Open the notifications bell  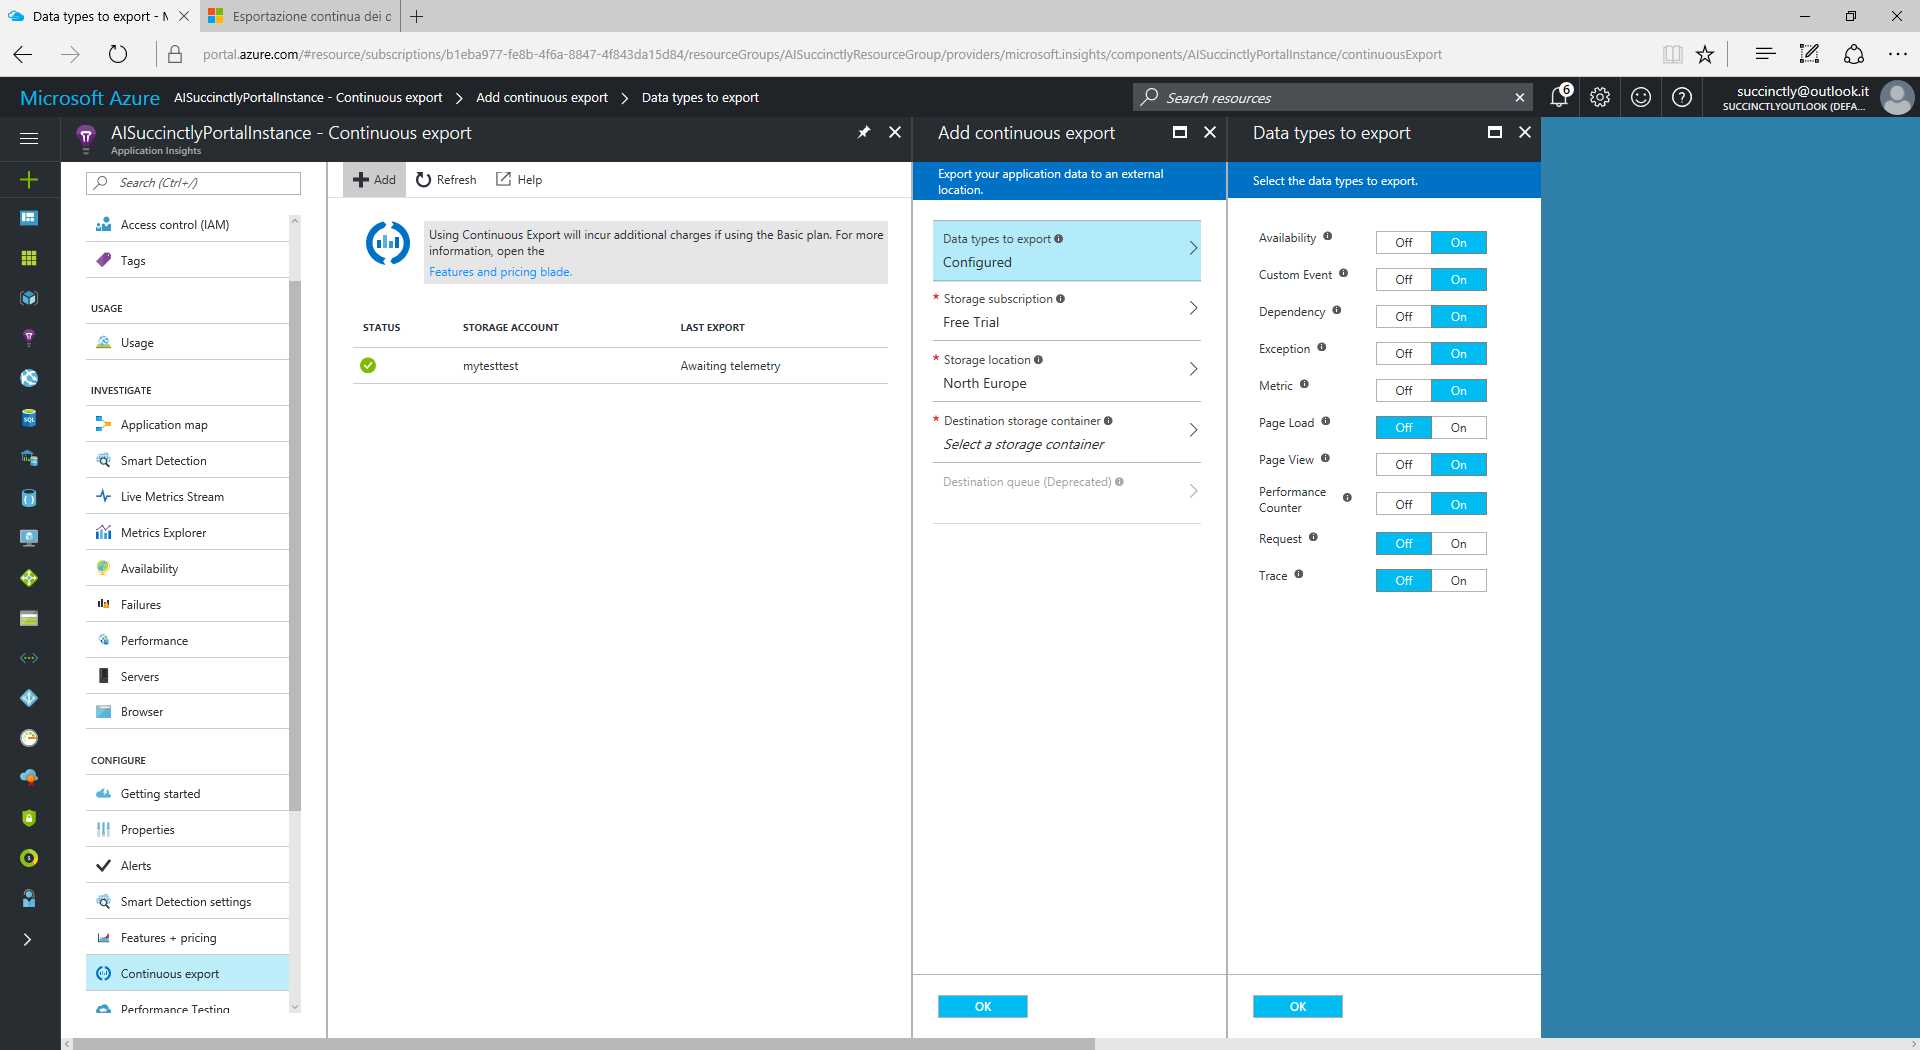1559,97
